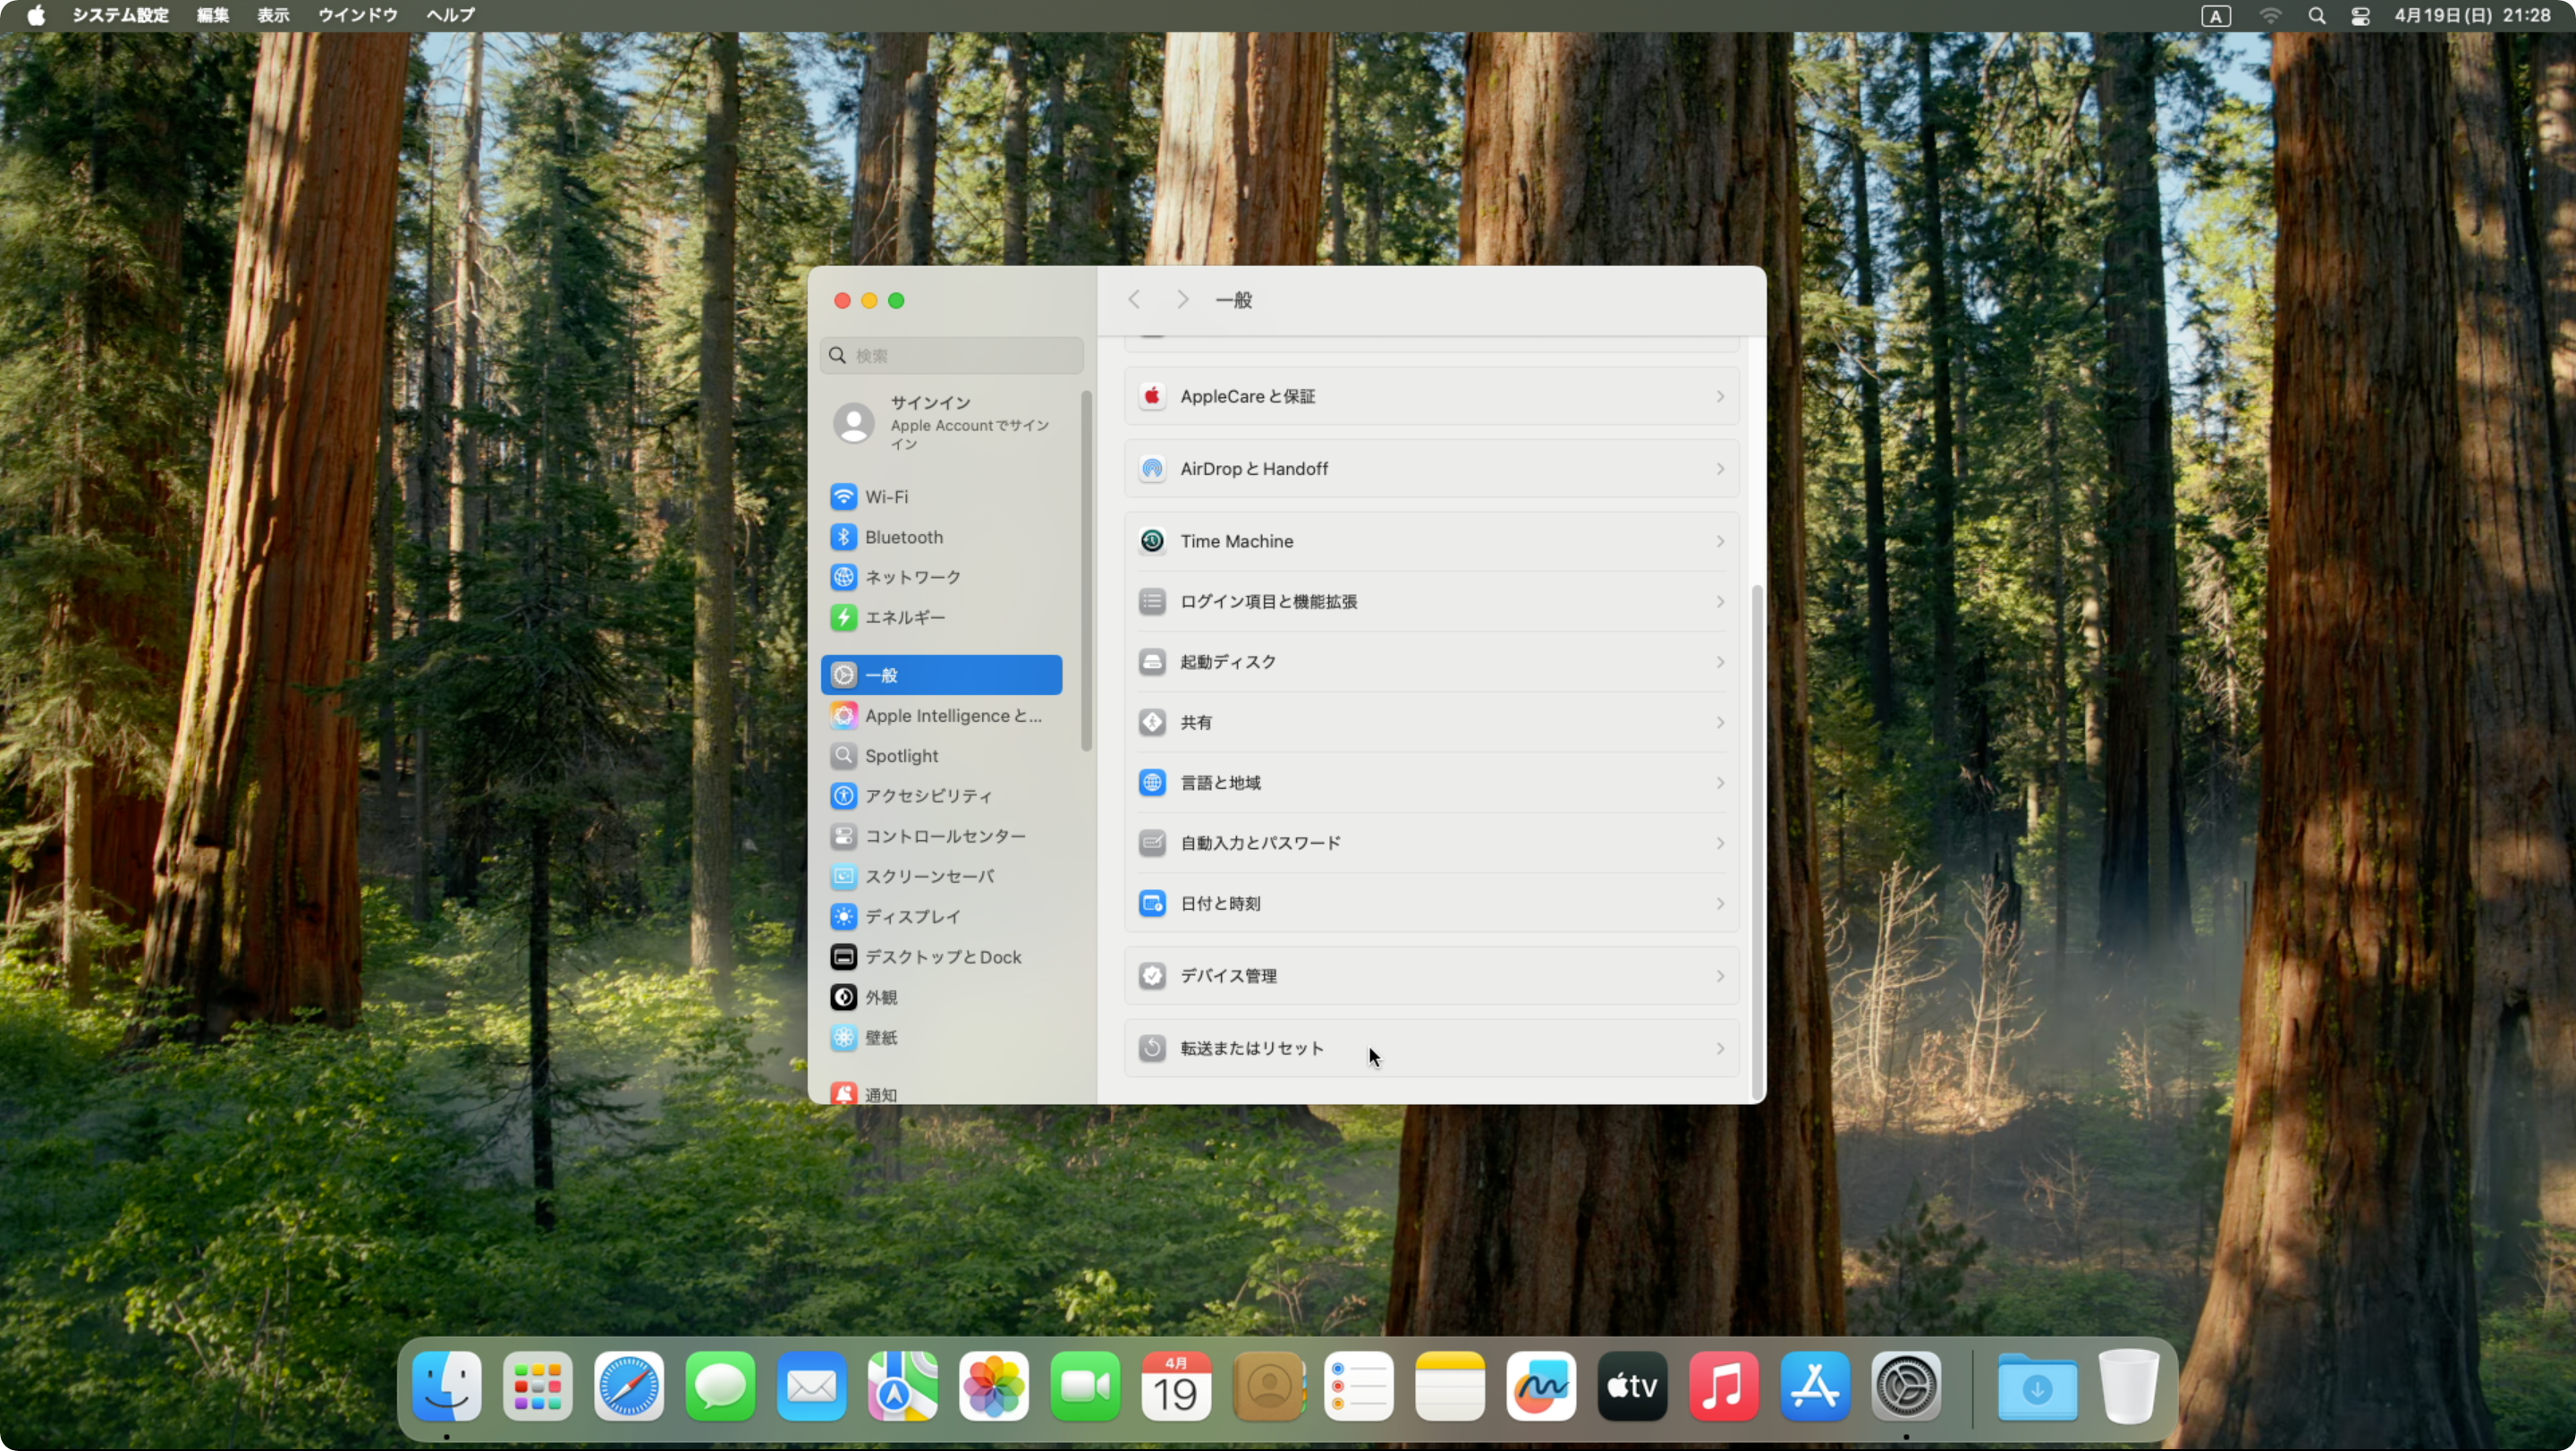Click the 転送またはリセット icon
Viewport: 2576px width, 1451px height.
point(1152,1048)
